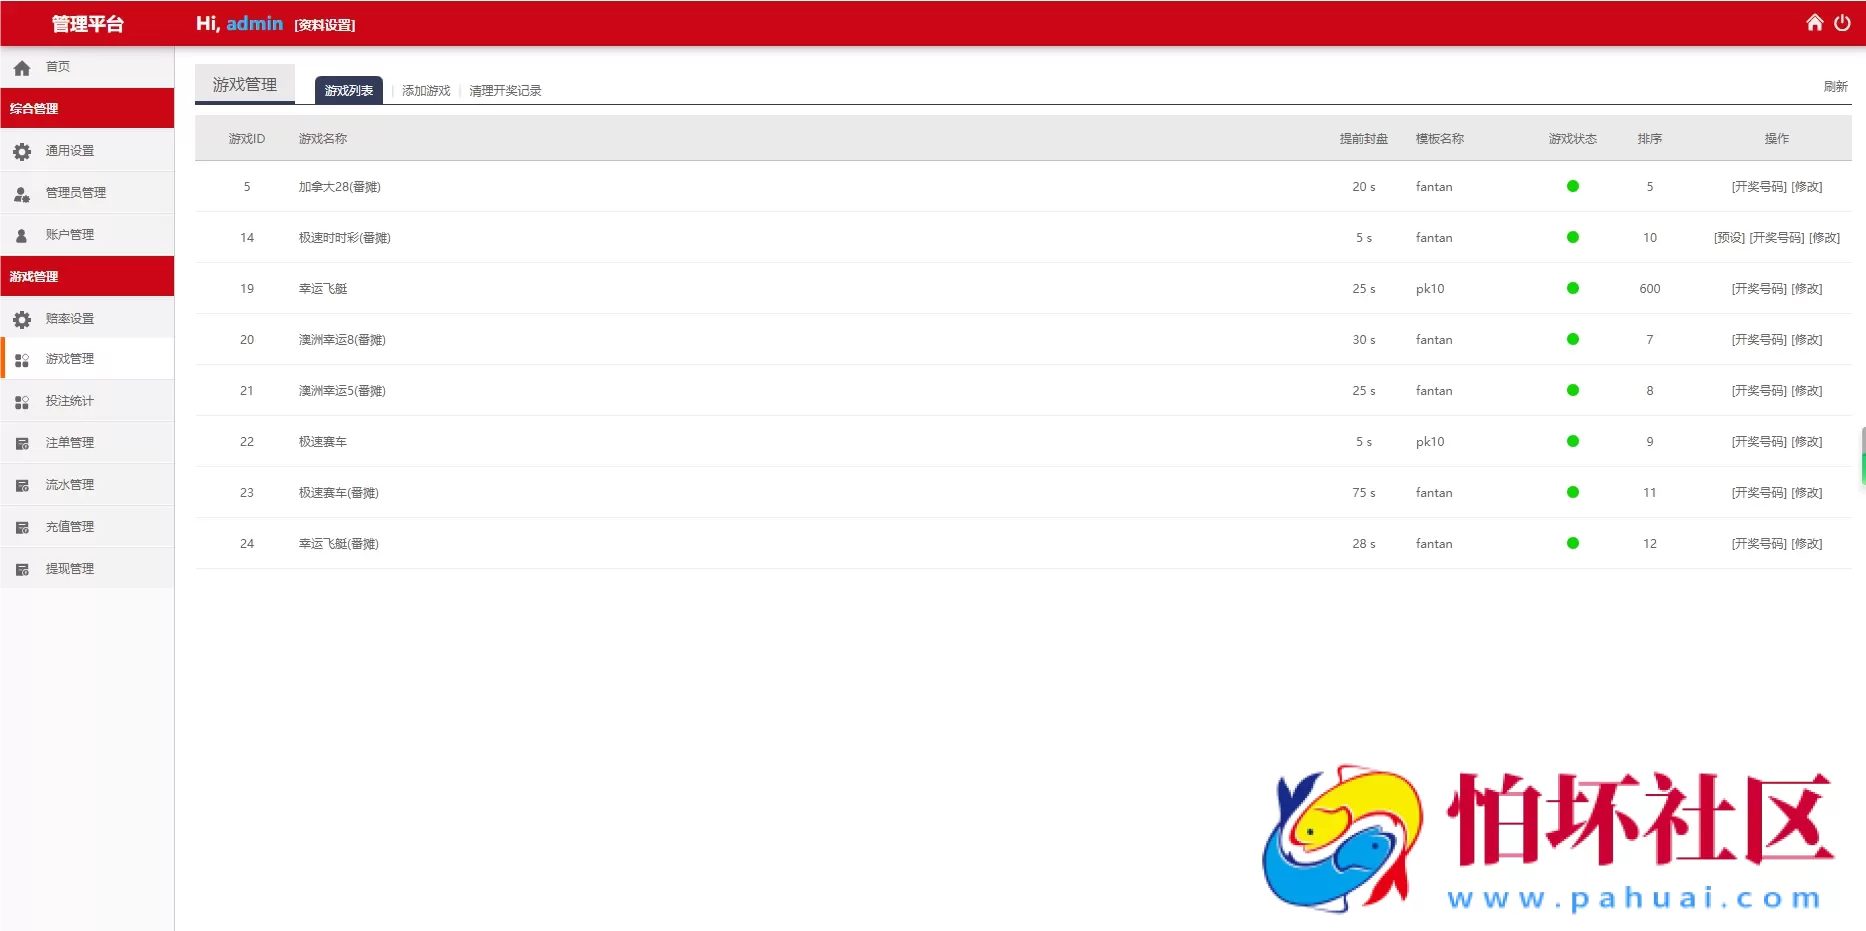Viewport: 1866px width, 931px height.
Task: Collapse the 综合管理 sidebar section
Action: click(87, 108)
